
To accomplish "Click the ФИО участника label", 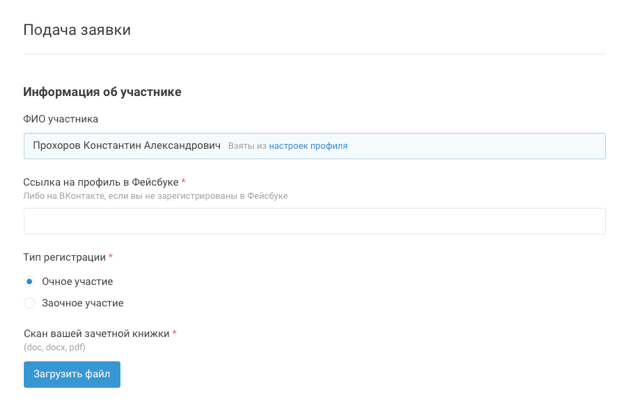I will tap(61, 119).
